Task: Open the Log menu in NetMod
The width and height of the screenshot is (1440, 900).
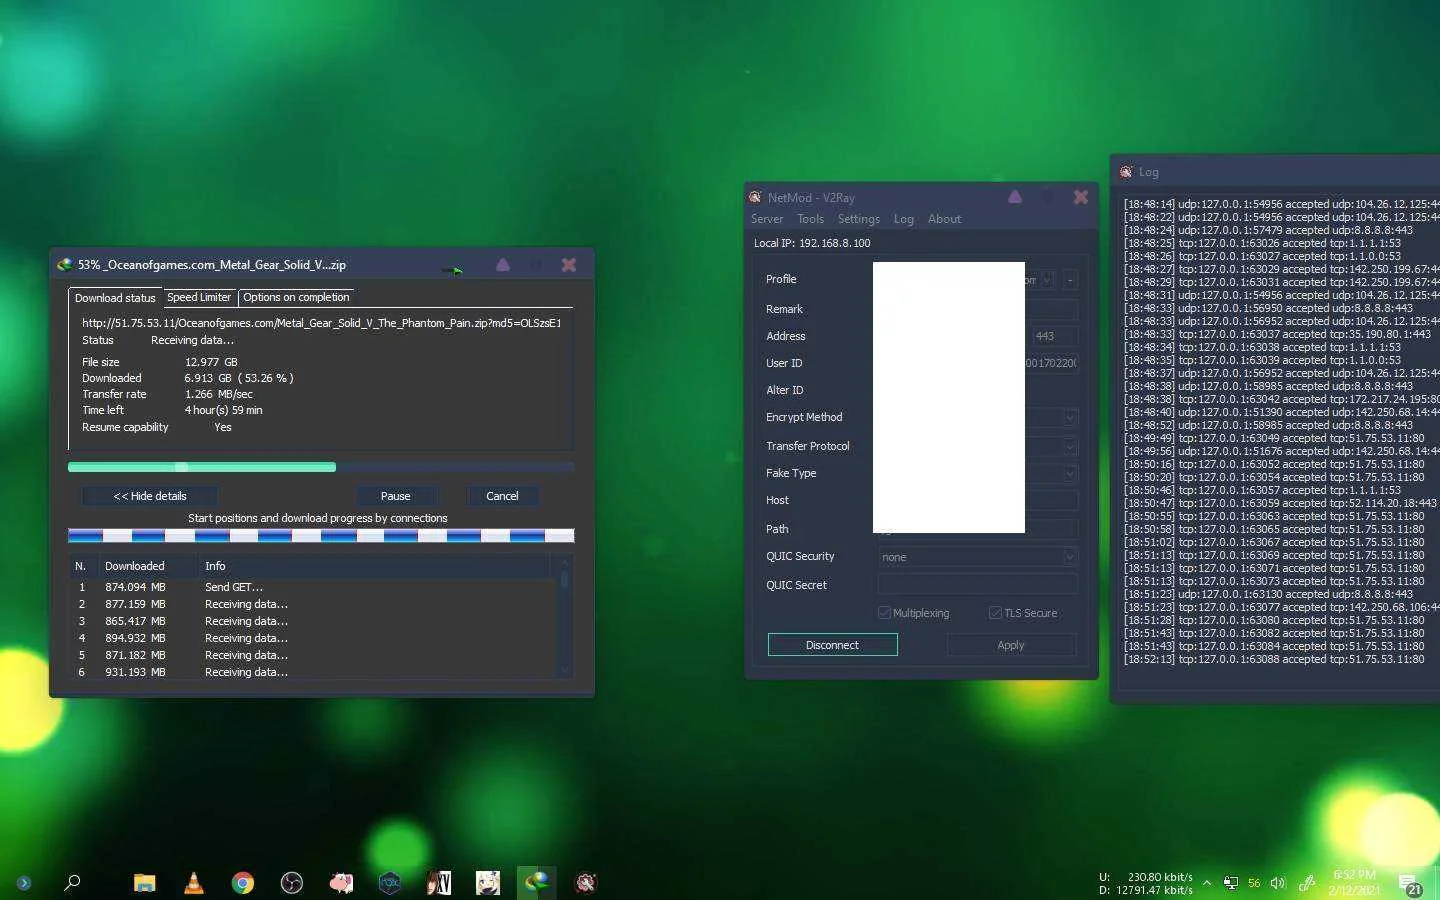Action: [x=904, y=219]
